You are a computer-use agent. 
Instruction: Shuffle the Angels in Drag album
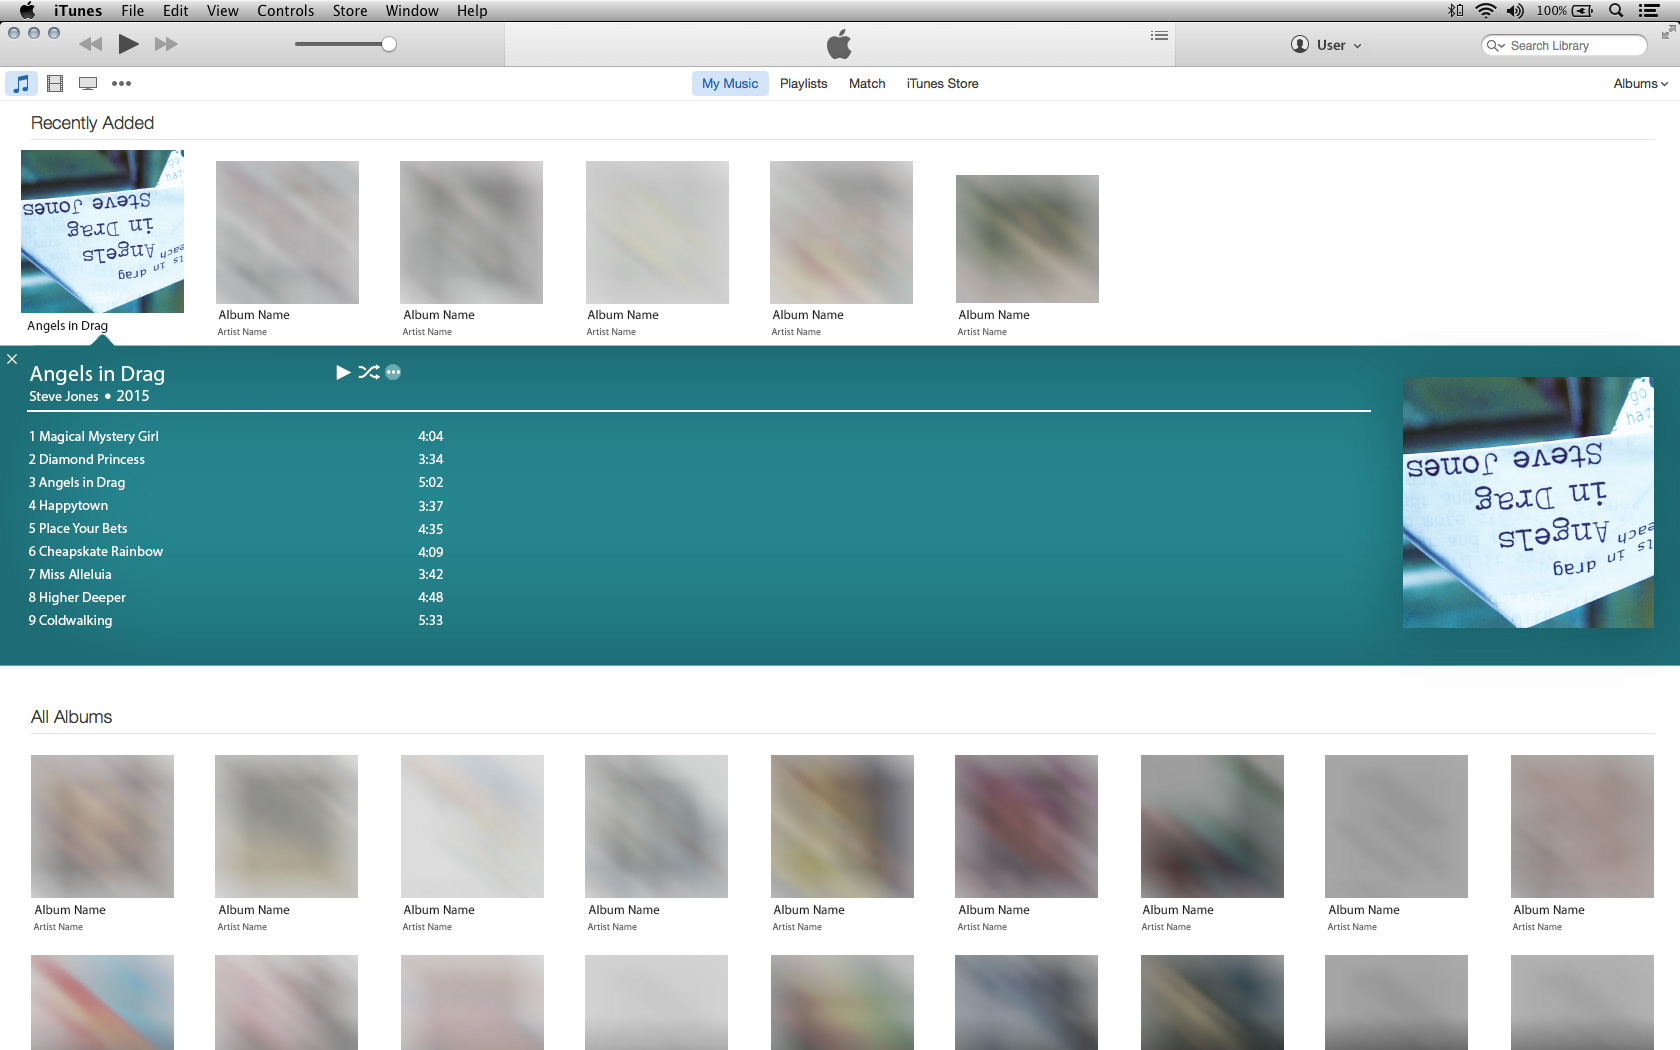point(369,372)
